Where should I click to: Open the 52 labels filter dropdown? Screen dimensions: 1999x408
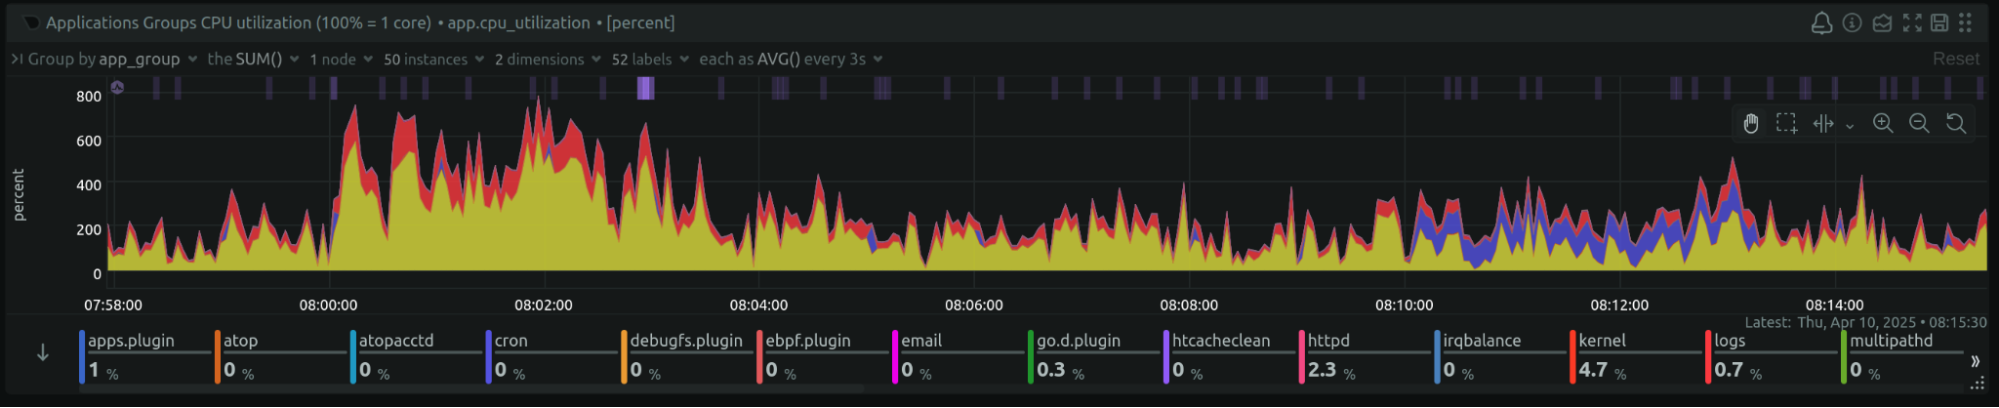[x=650, y=59]
